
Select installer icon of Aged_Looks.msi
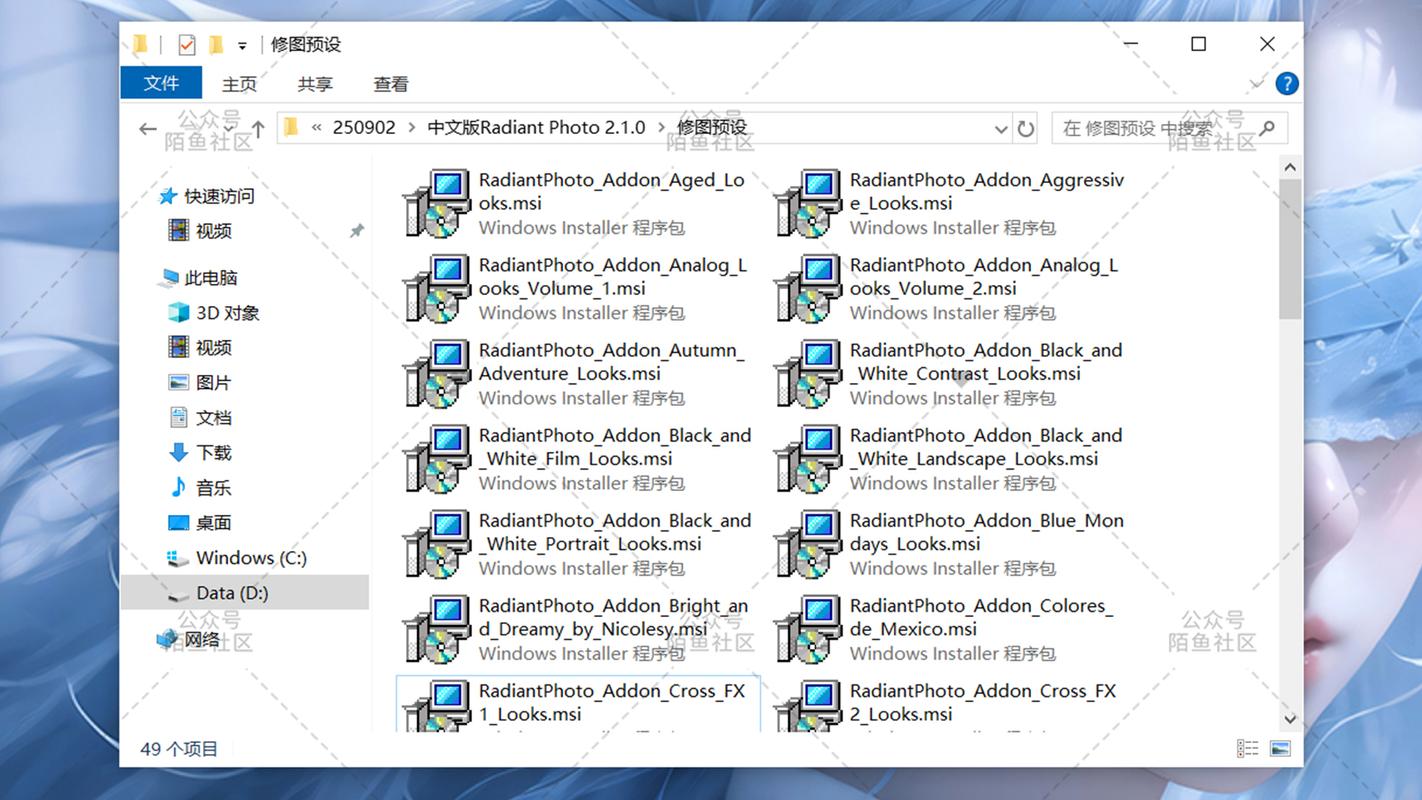tap(437, 203)
